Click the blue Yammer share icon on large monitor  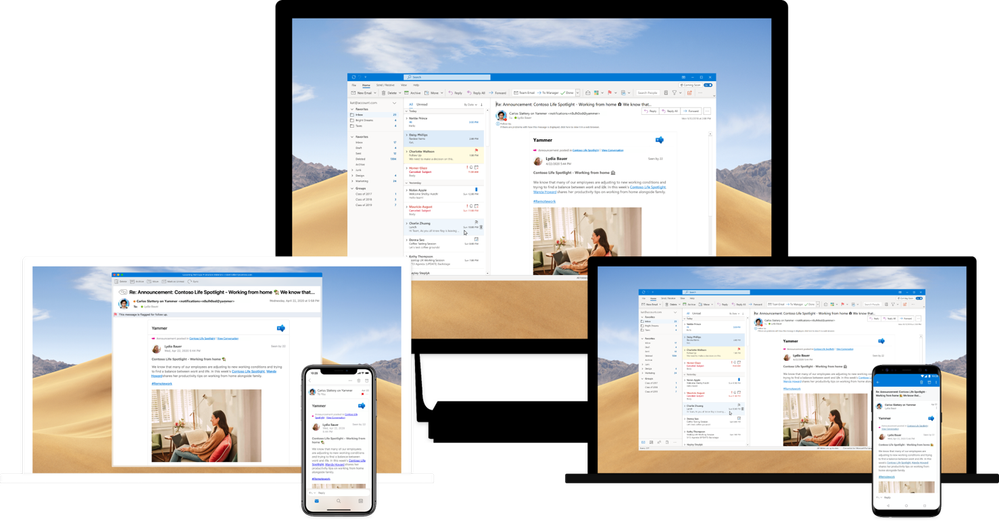point(659,139)
